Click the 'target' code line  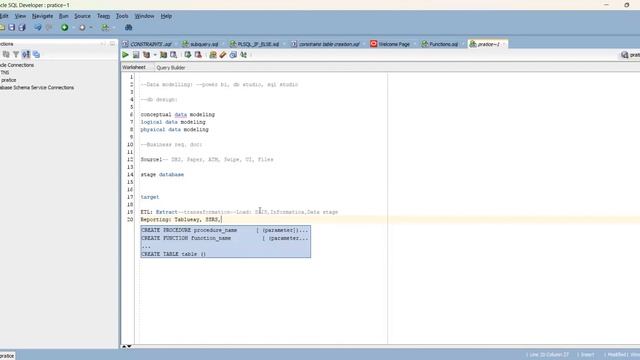coord(150,197)
